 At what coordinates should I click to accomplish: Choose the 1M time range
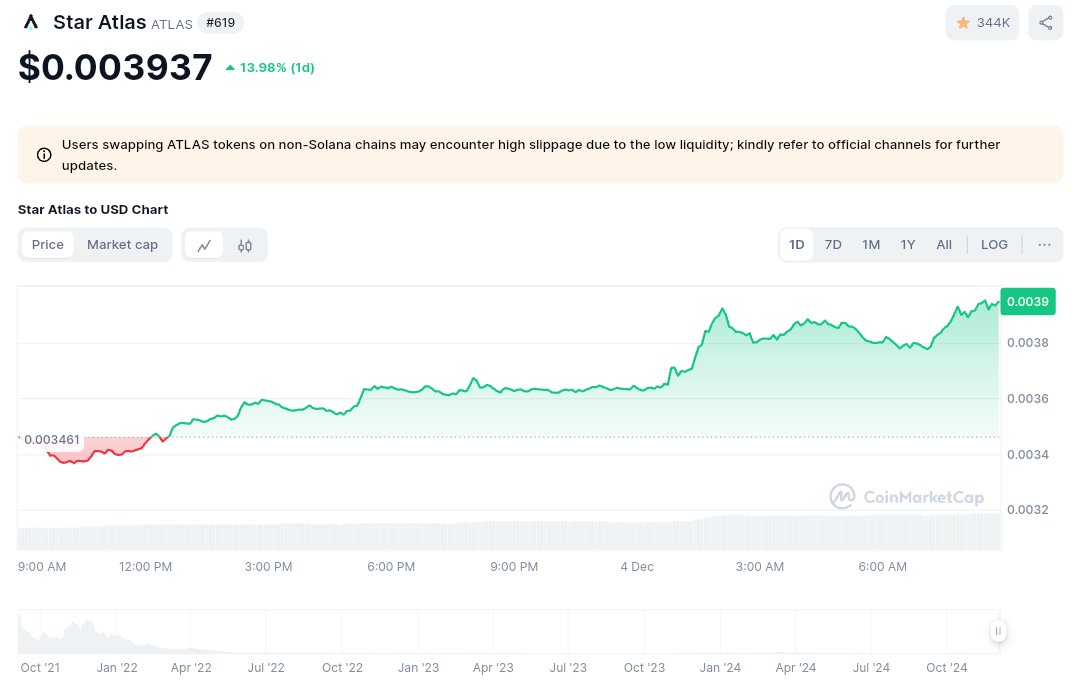[871, 245]
